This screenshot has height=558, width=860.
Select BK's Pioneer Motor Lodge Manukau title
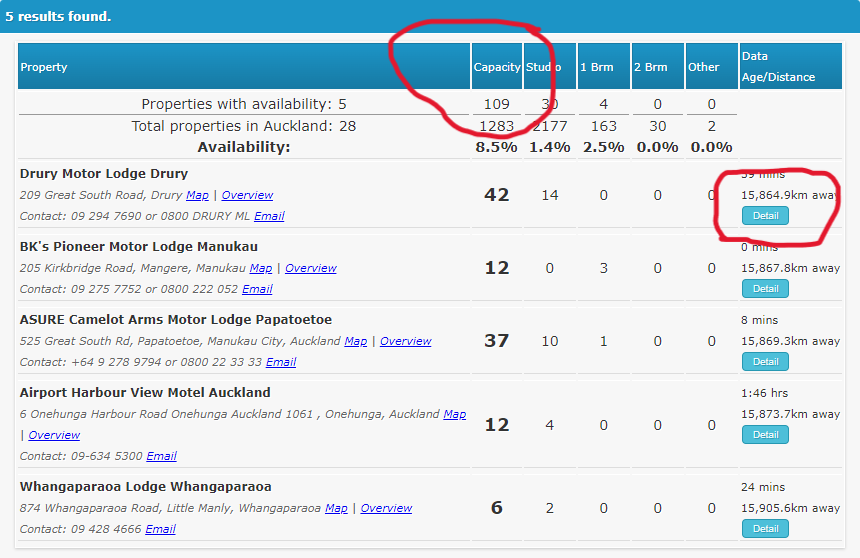tap(139, 247)
